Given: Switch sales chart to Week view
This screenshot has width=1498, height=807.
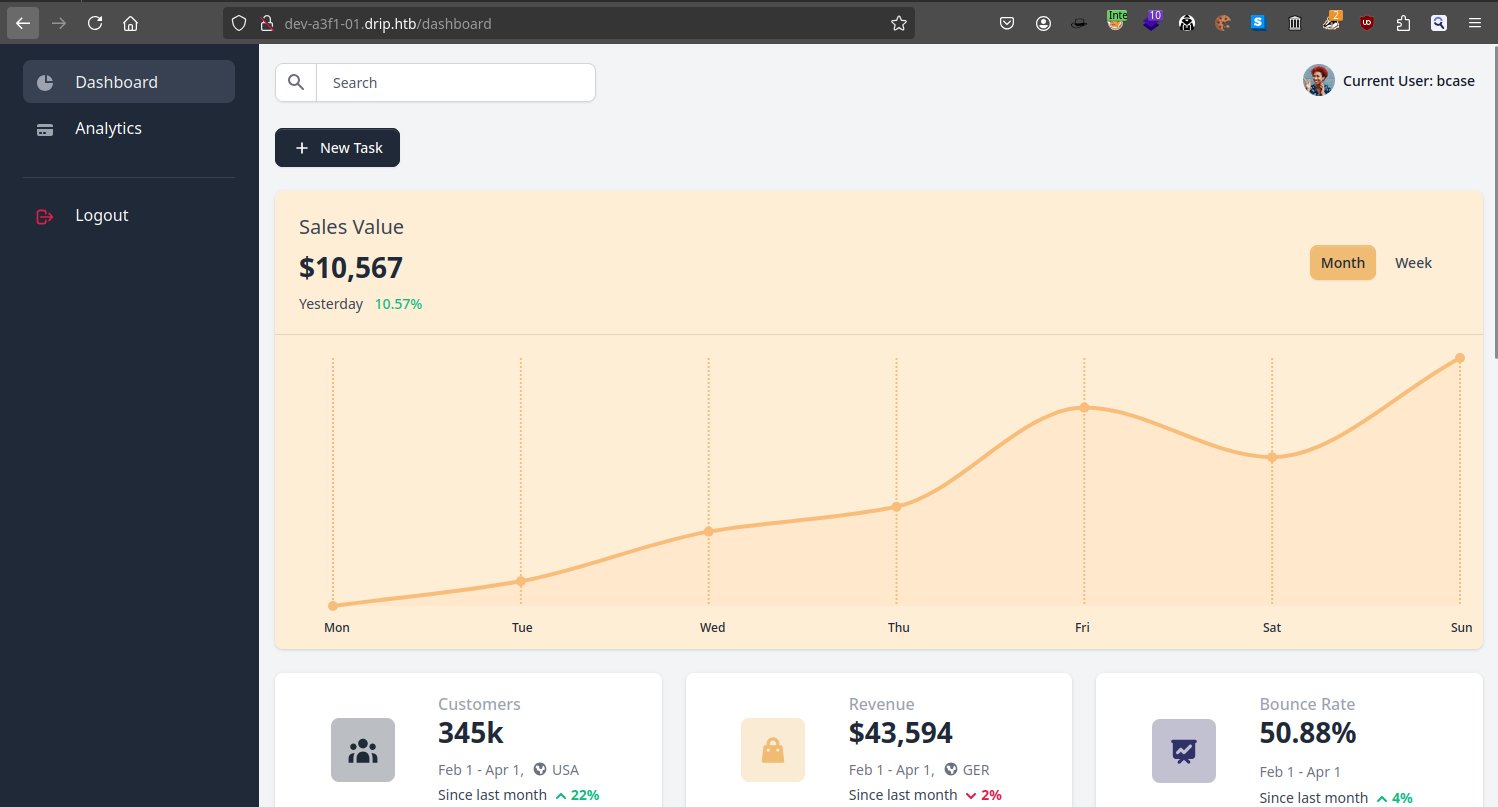Looking at the screenshot, I should 1413,263.
